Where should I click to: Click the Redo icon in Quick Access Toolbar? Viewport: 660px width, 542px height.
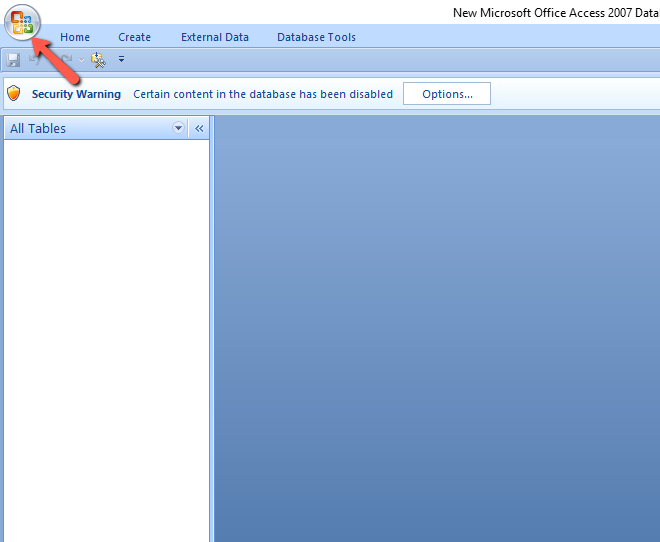coord(67,60)
